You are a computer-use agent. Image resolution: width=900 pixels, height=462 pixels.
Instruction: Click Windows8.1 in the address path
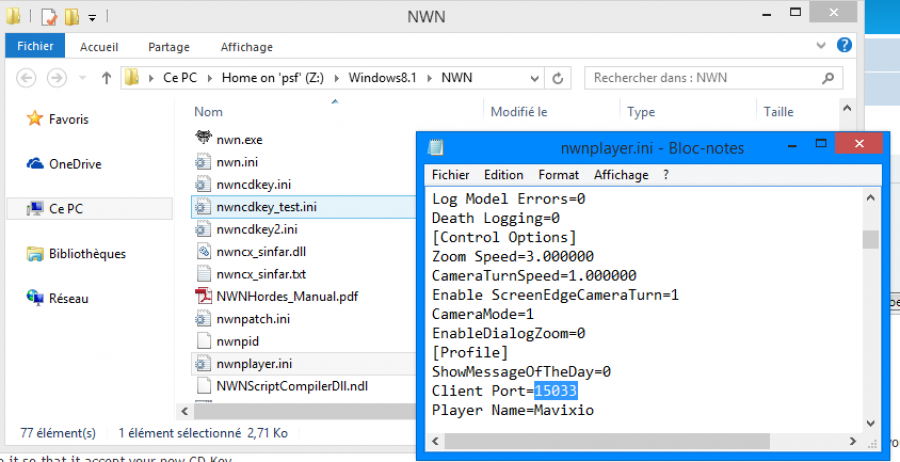(x=382, y=78)
